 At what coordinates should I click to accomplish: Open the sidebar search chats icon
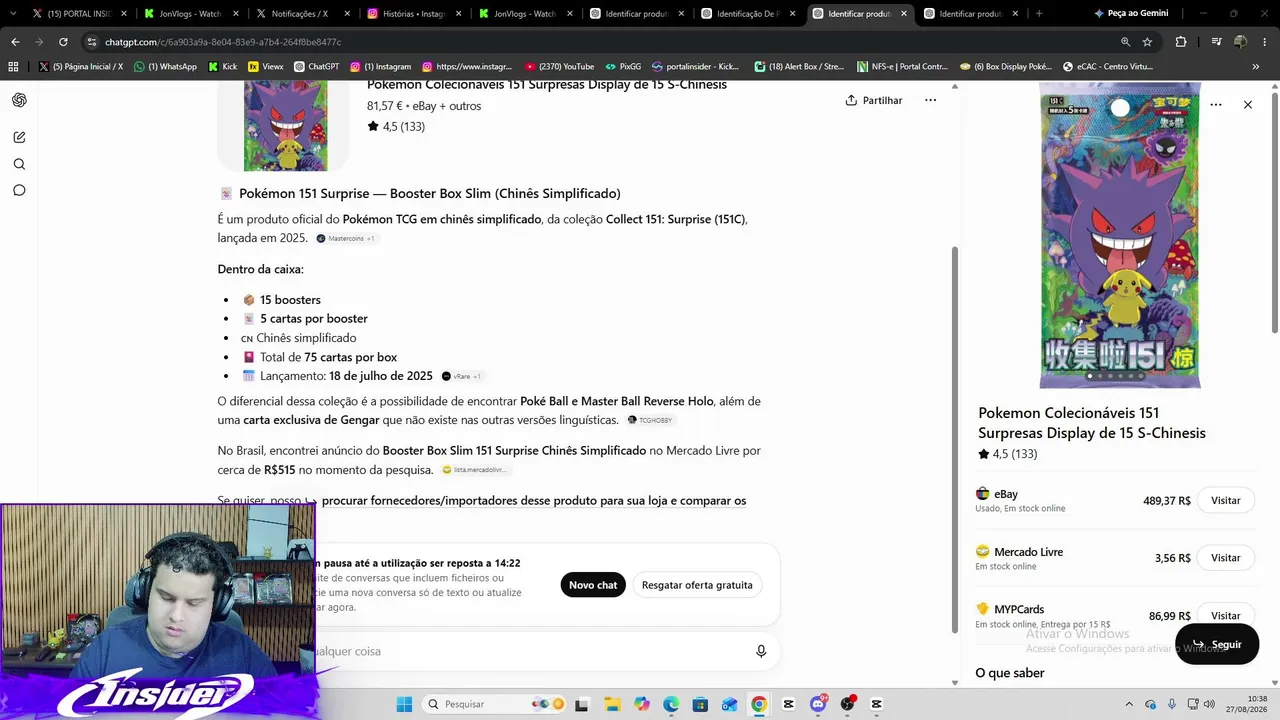[19, 164]
